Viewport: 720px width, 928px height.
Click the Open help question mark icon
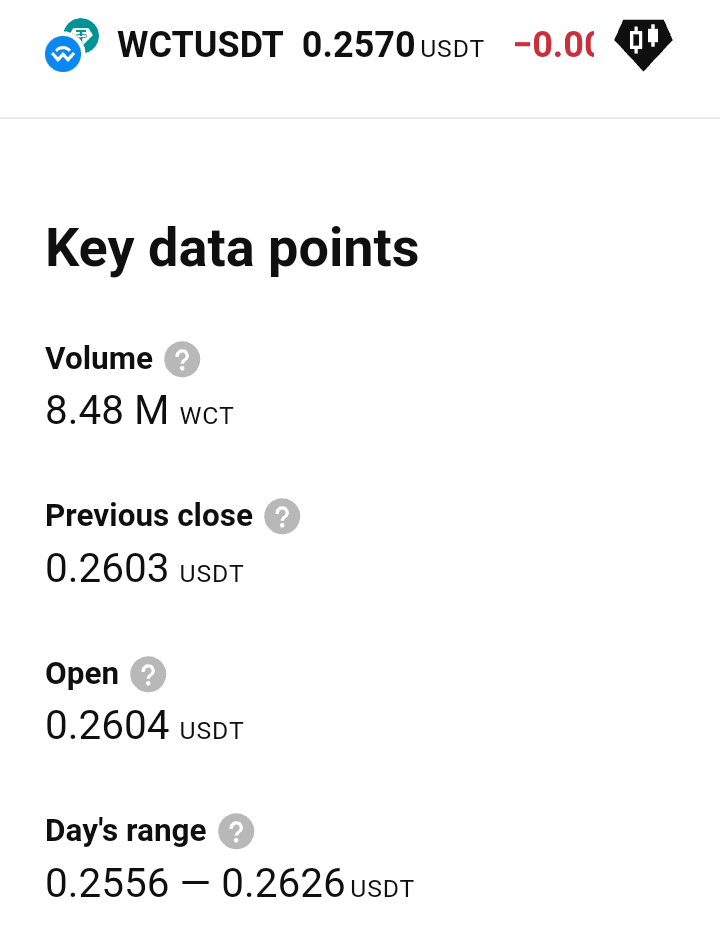pyautogui.click(x=148, y=674)
